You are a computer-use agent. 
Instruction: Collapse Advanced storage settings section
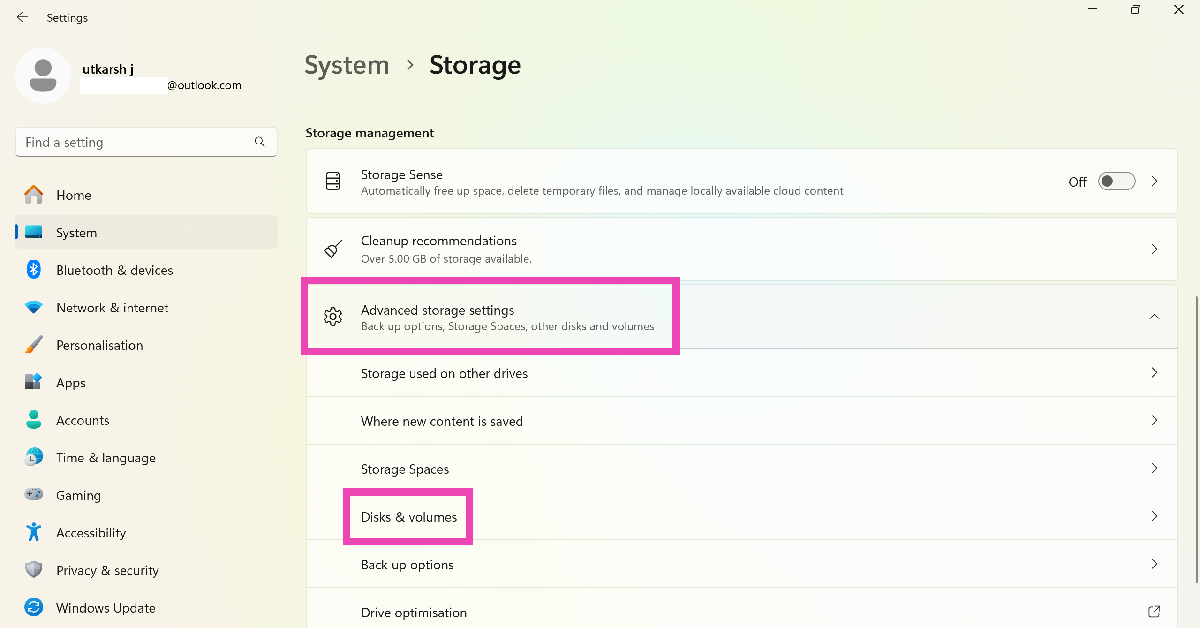pyautogui.click(x=1154, y=316)
